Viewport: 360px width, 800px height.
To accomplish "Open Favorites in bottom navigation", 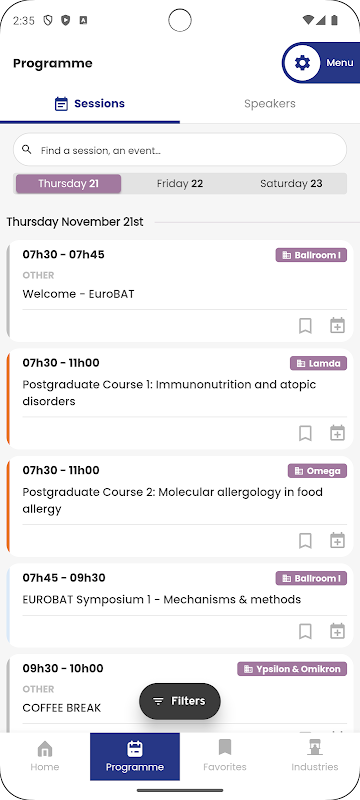I will (225, 757).
